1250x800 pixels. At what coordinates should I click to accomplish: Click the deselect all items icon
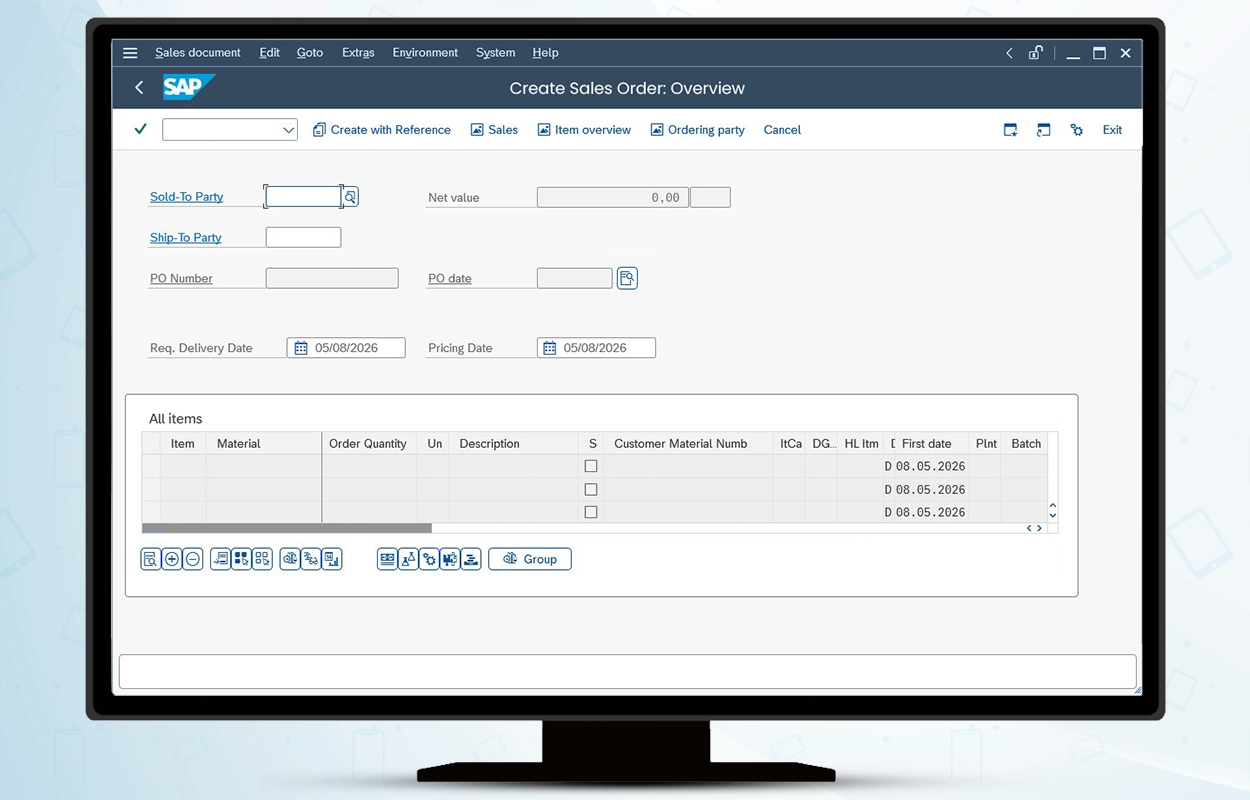point(262,559)
